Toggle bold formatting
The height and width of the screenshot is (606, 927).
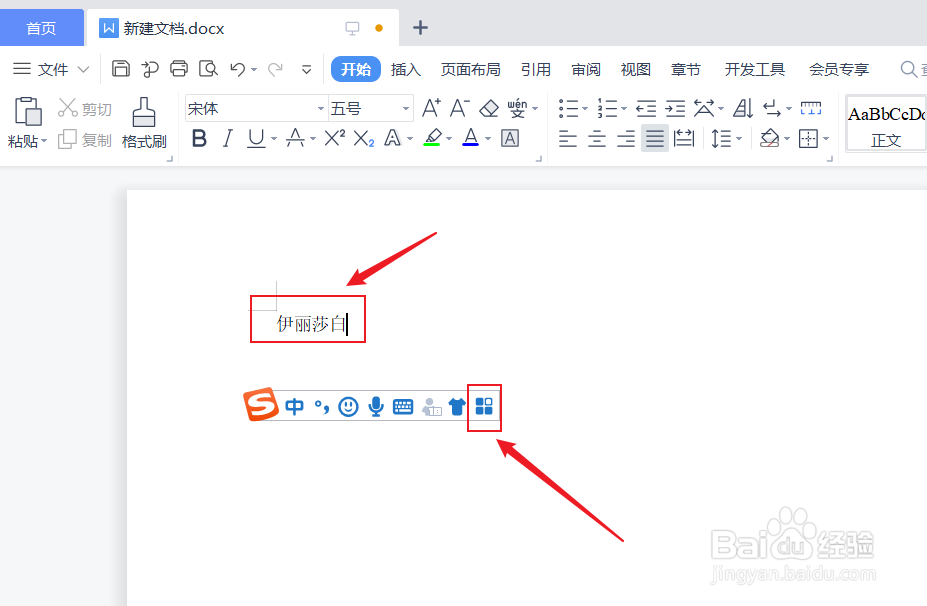(199, 138)
